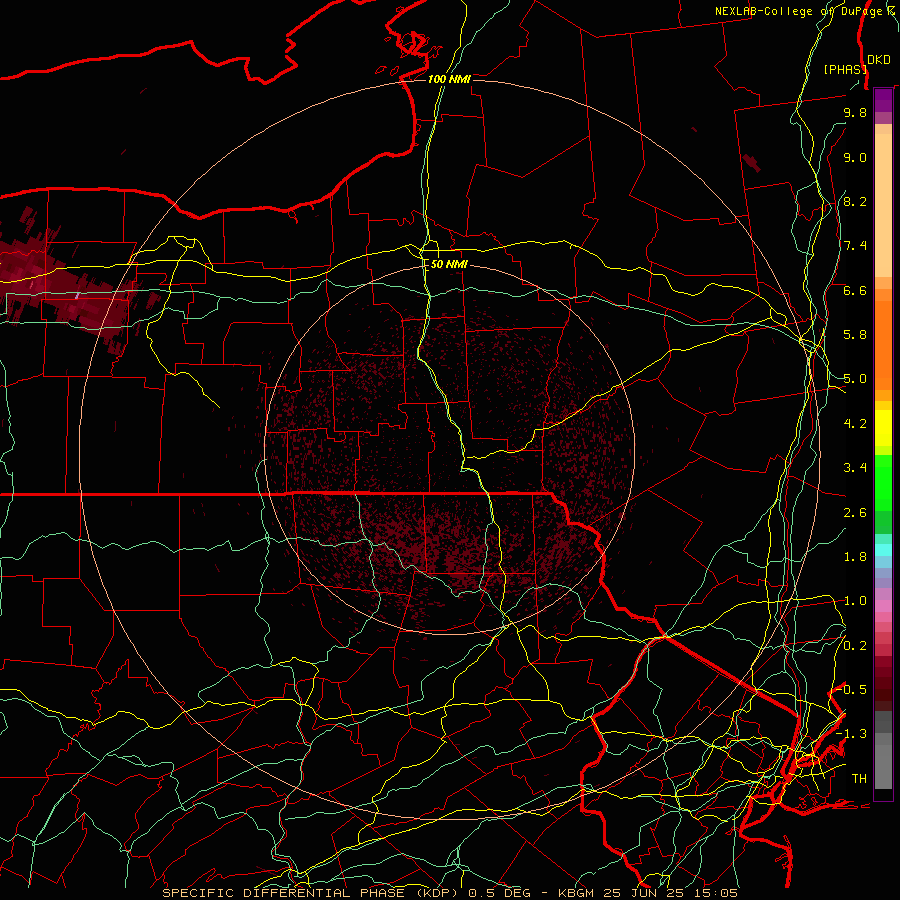Click the 8.2 value on the color scale
The image size is (900, 900).
[855, 201]
